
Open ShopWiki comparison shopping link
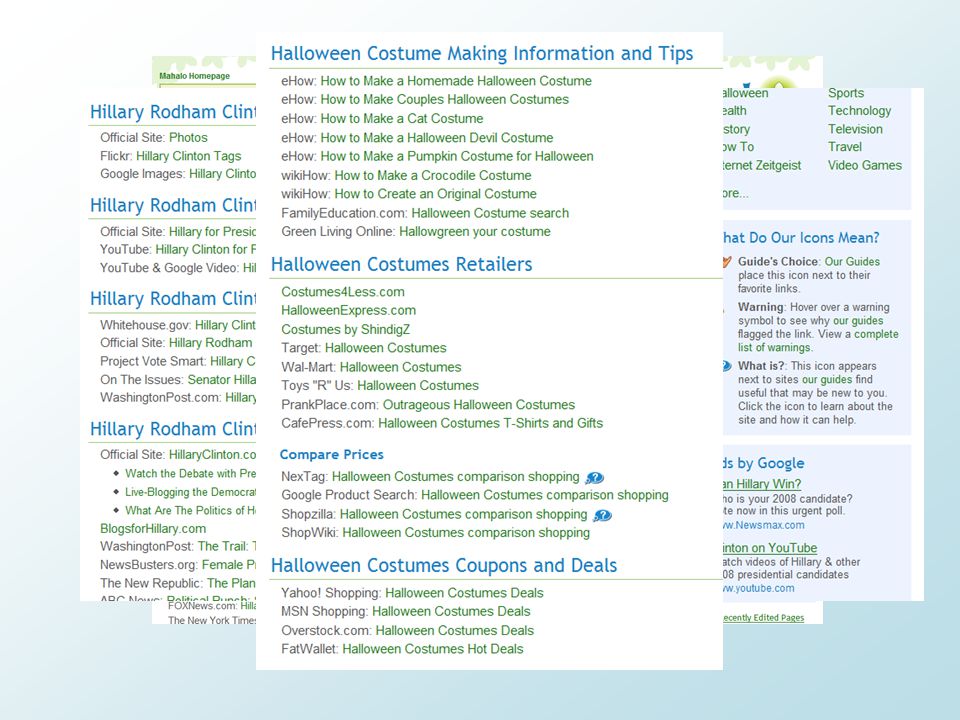coord(466,533)
